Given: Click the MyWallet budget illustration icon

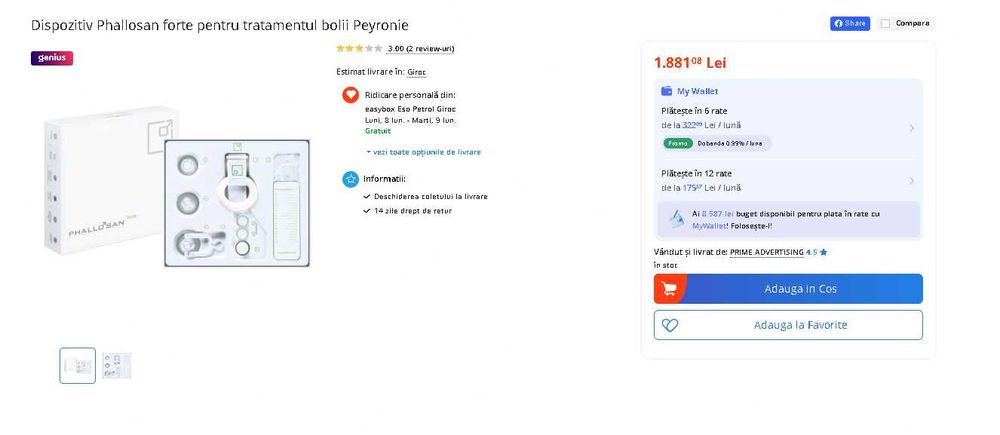Looking at the screenshot, I should [x=676, y=219].
